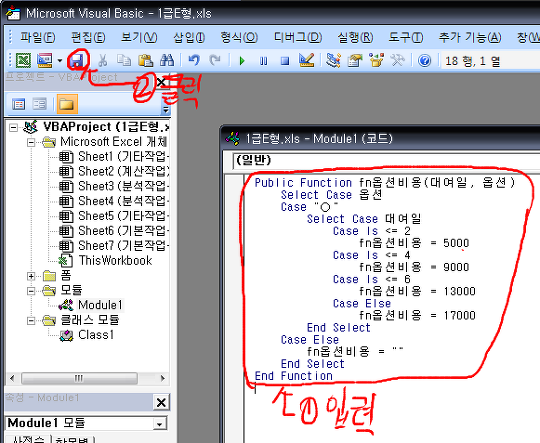The width and height of the screenshot is (540, 443).
Task: Open the 형식(O) menu
Action: pos(239,37)
